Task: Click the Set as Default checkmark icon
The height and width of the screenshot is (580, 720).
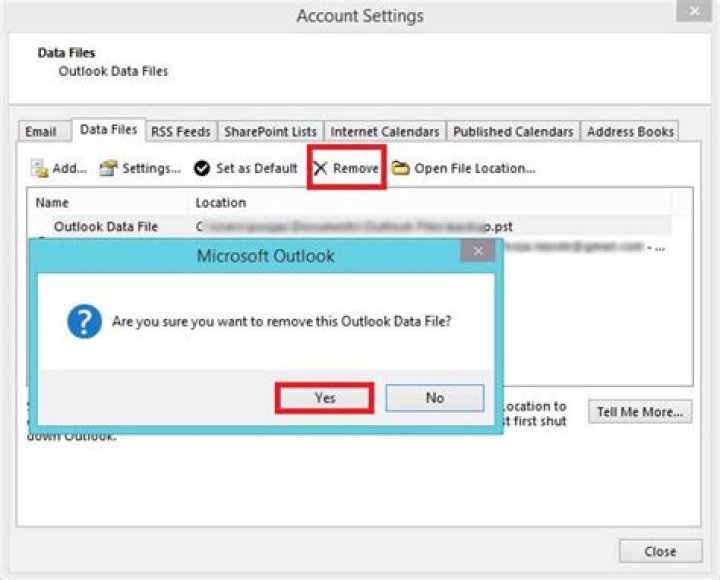Action: (201, 169)
